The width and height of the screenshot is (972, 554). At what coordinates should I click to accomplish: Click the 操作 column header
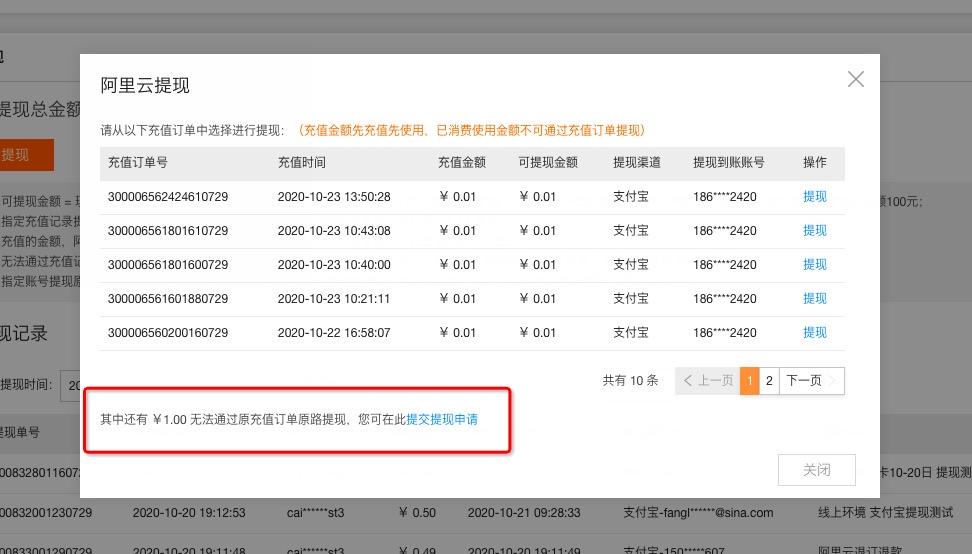[x=815, y=162]
